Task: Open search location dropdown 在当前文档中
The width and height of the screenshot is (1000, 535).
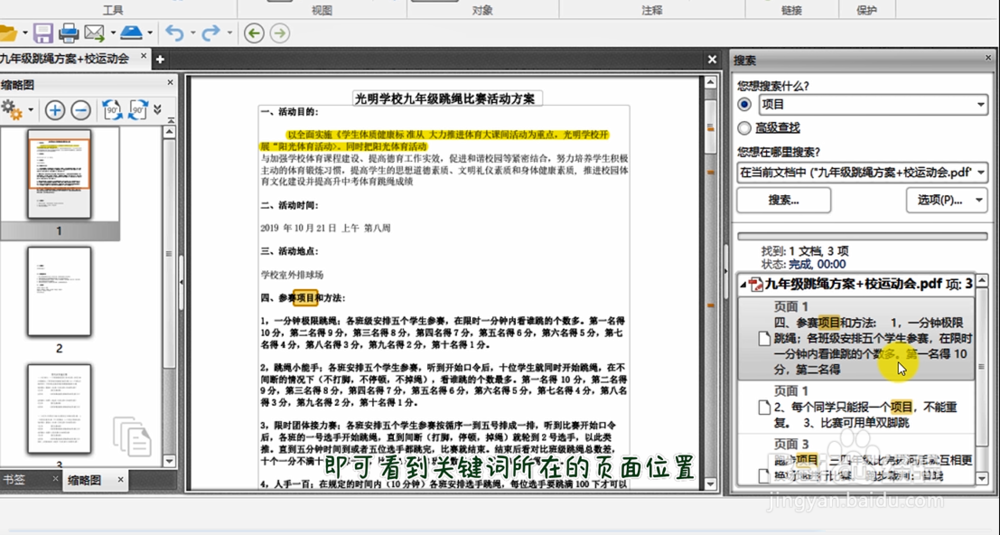Action: (980, 172)
